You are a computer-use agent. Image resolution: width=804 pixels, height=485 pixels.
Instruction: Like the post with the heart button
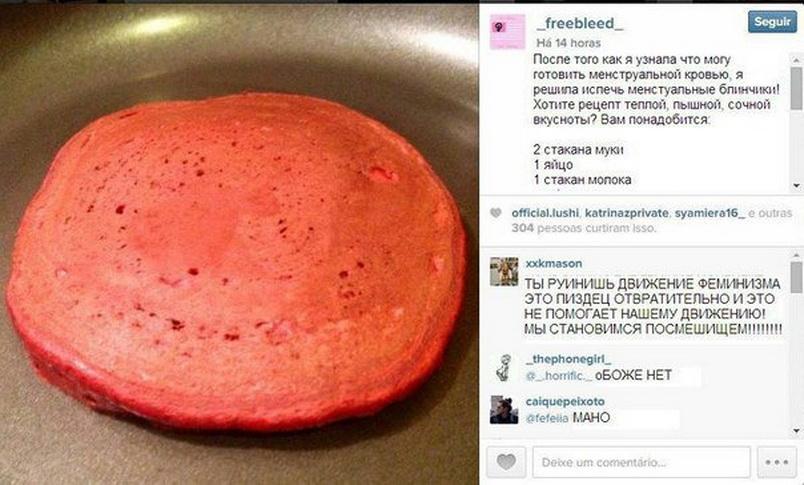[x=506, y=462]
